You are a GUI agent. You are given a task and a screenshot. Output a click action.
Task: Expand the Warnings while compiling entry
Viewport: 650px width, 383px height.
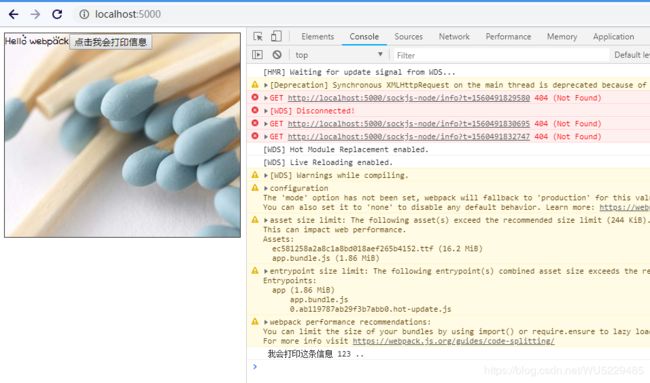[266, 175]
